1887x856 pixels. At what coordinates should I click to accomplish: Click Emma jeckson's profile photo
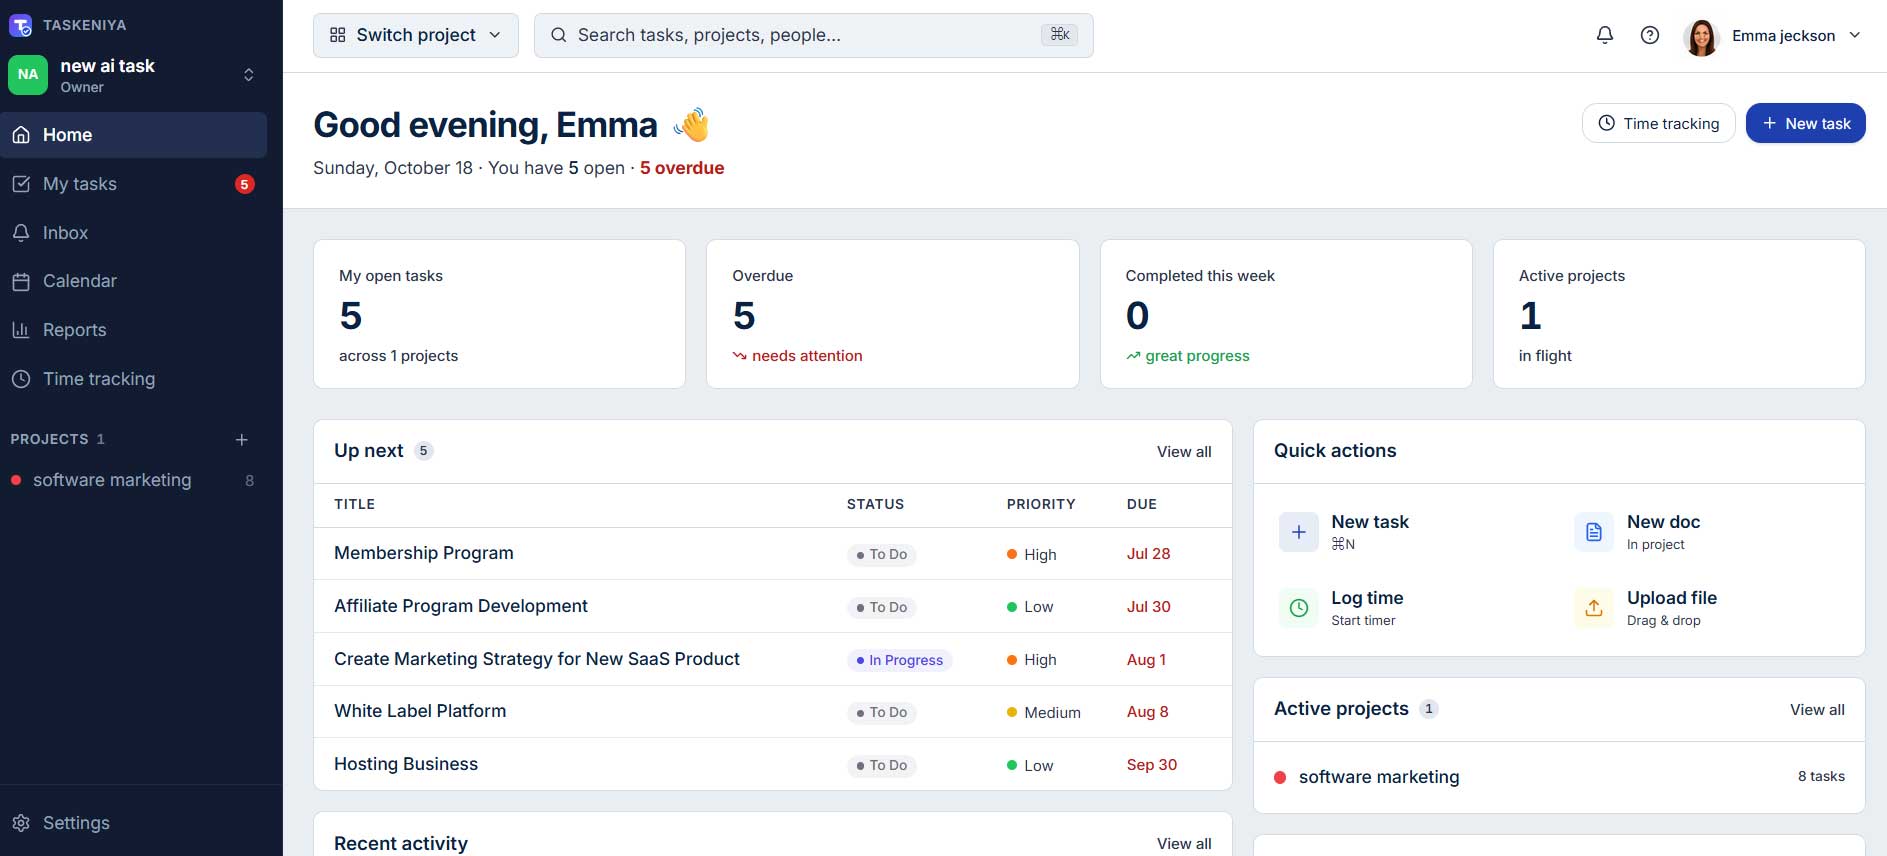(1701, 37)
